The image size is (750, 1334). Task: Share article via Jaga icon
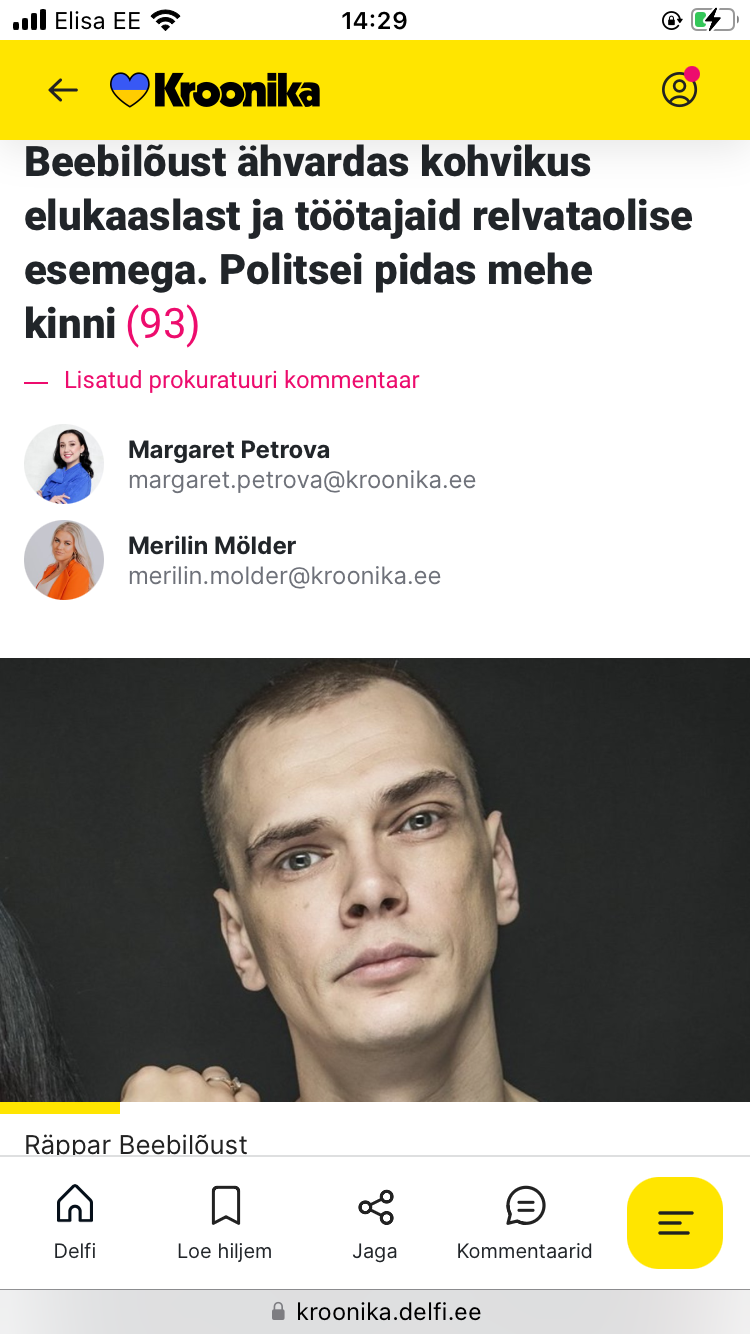pyautogui.click(x=375, y=1222)
